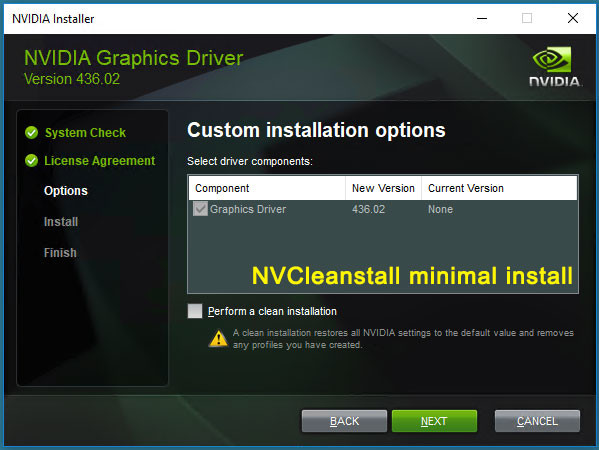Click the License Agreement green checkmark icon
Image resolution: width=599 pixels, height=450 pixels.
click(x=31, y=161)
